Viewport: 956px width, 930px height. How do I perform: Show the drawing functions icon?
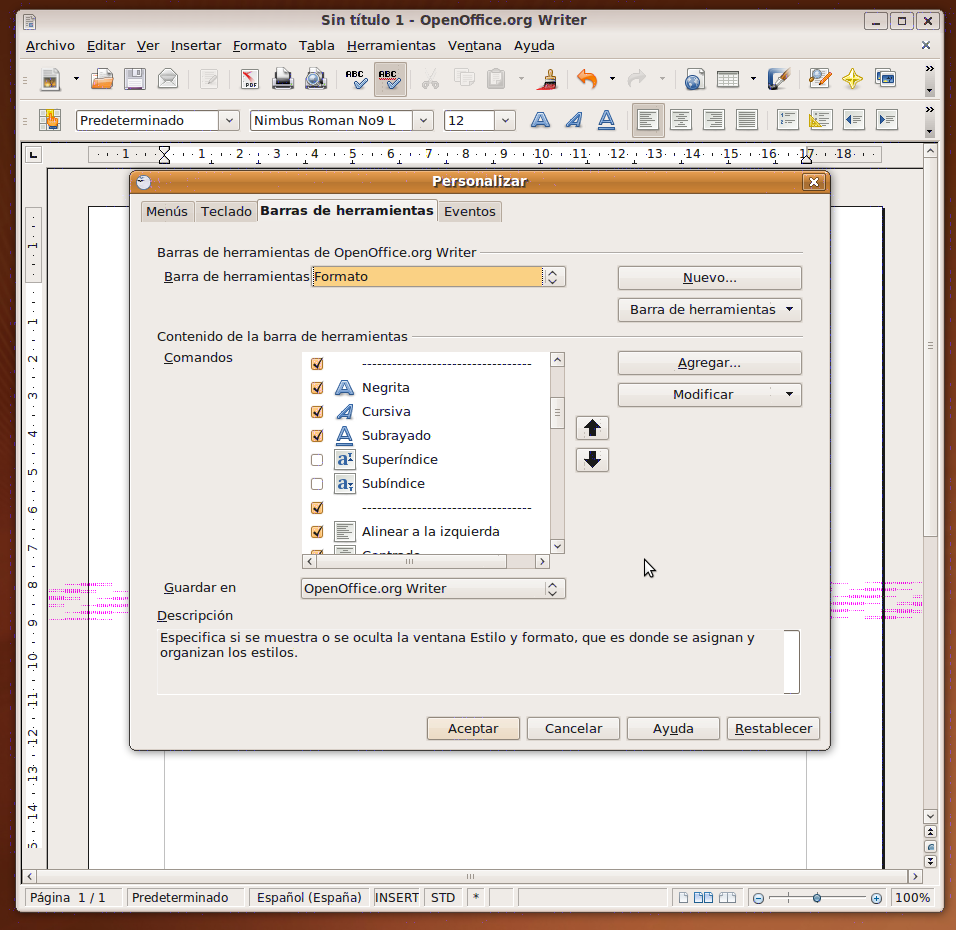779,79
